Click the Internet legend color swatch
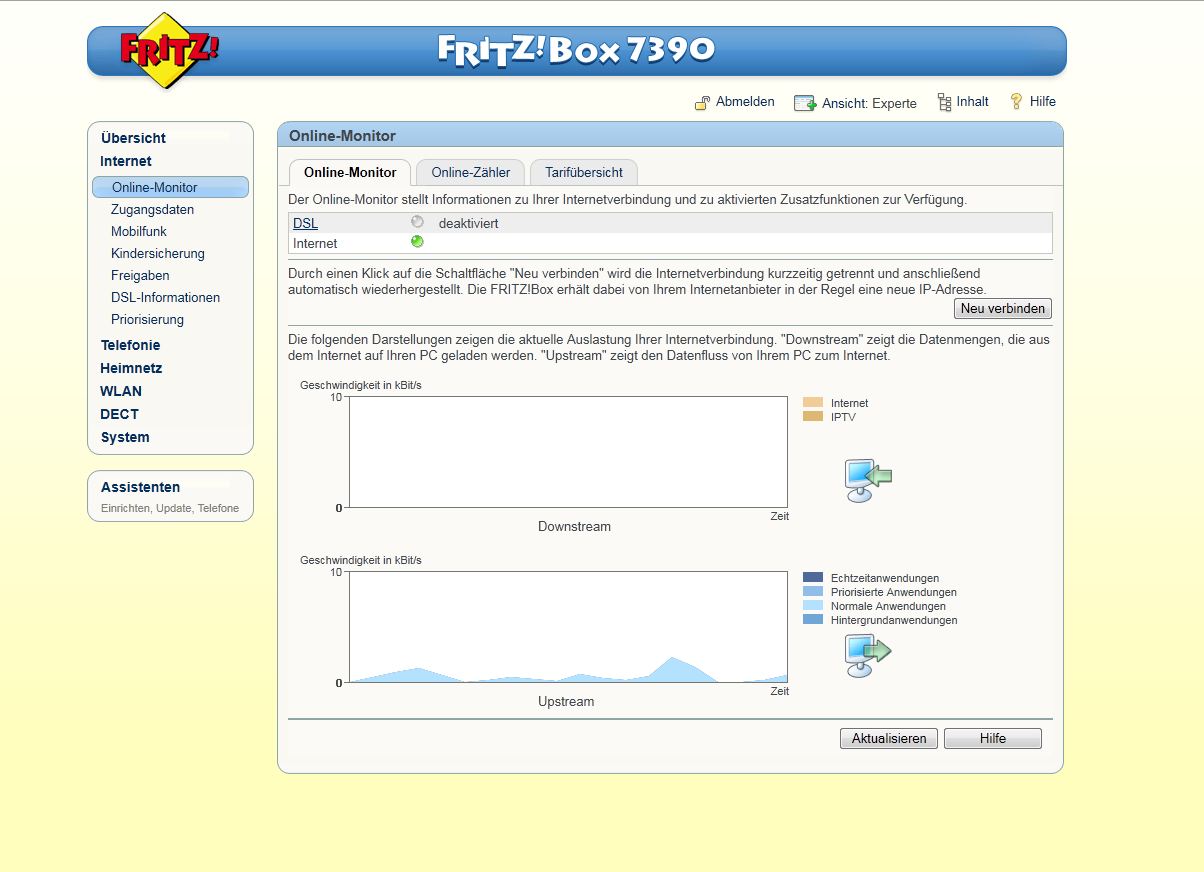This screenshot has width=1204, height=872. 813,402
